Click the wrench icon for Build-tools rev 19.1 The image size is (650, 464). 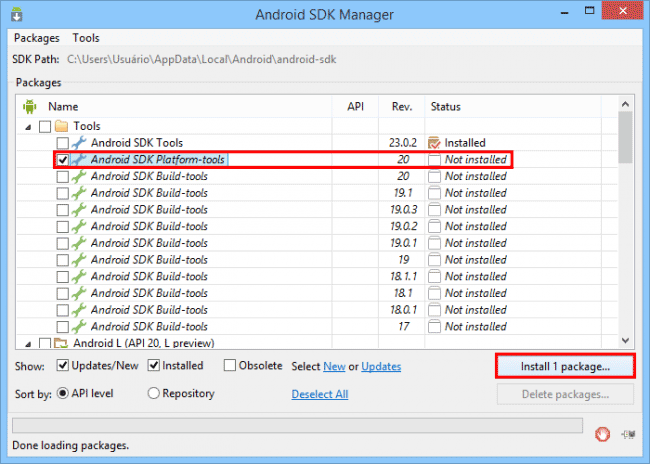79,193
